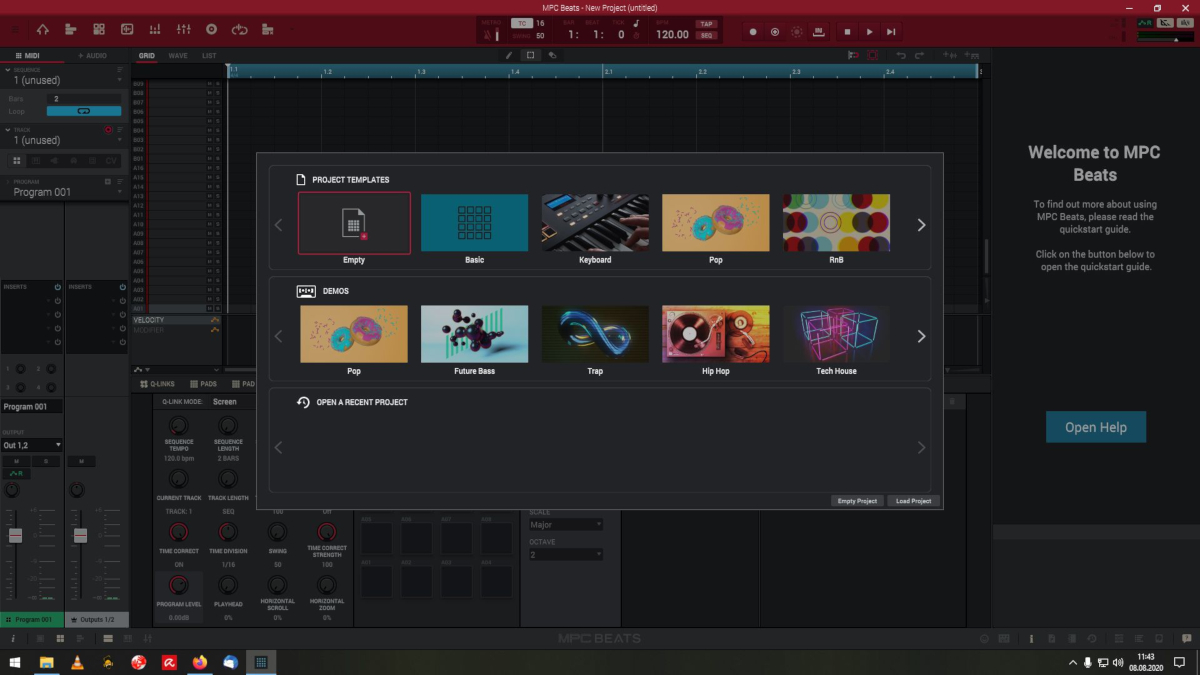Open the Next Sequence icon

point(269,30)
